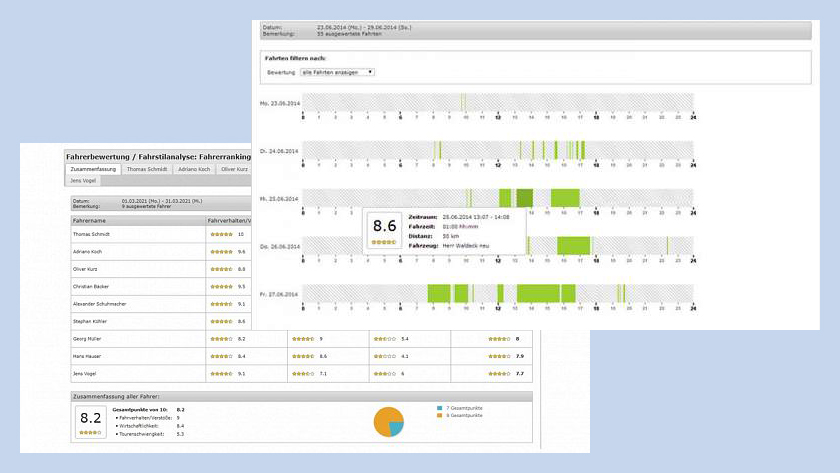Click 'Herr Waldeck neu' vehicle in tooltip

click(x=466, y=245)
